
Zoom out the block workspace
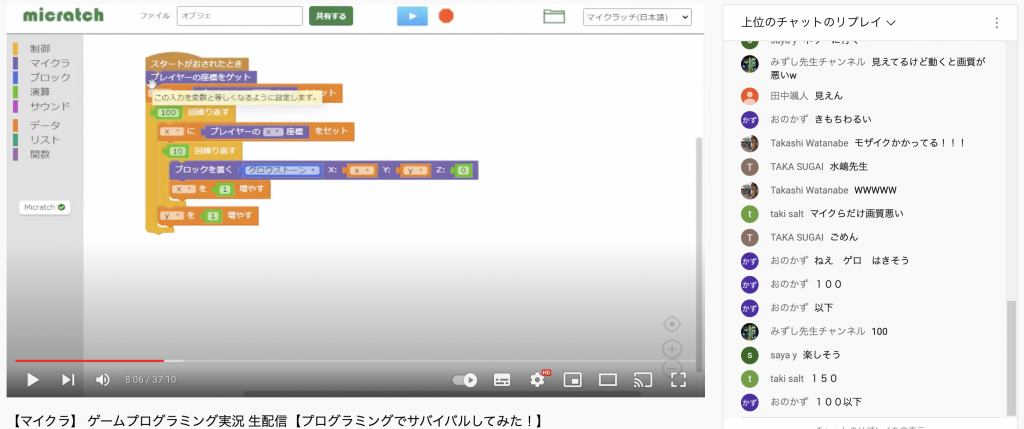pyautogui.click(x=673, y=368)
